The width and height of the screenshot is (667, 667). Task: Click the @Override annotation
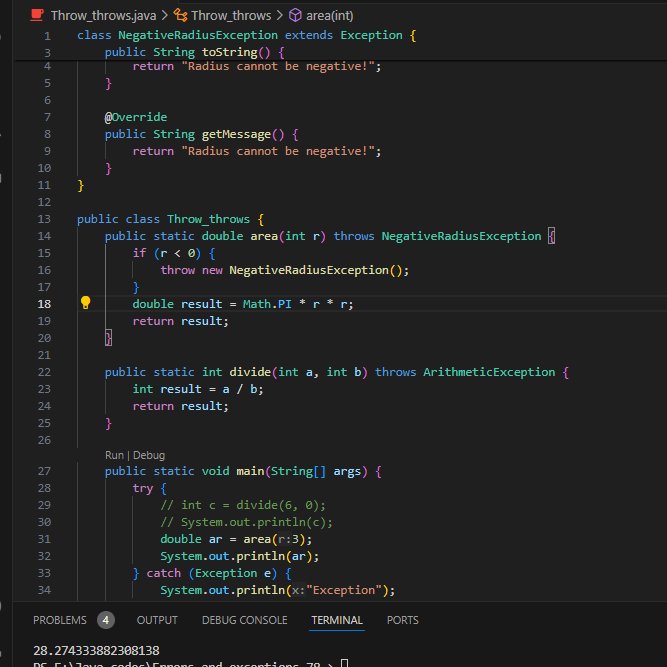click(136, 117)
